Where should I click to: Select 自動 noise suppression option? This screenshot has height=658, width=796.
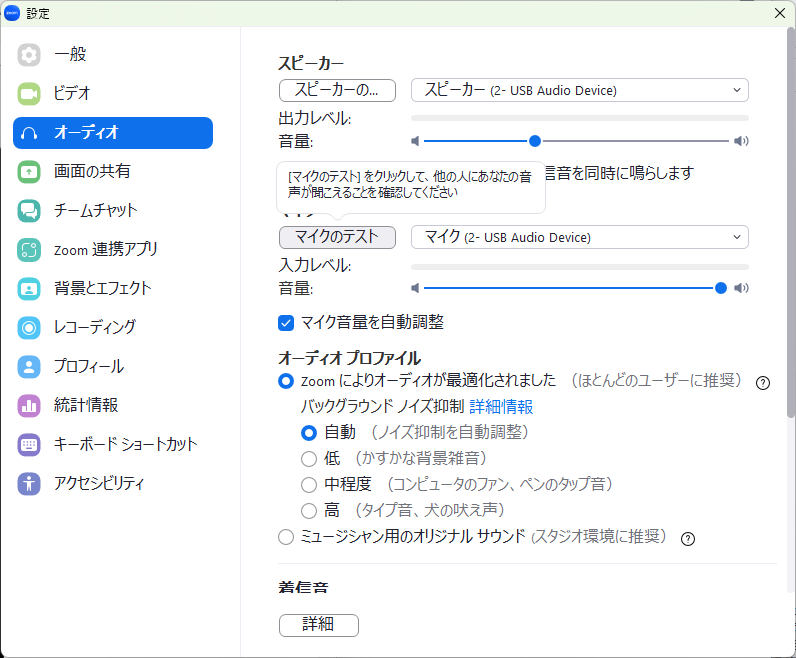309,433
